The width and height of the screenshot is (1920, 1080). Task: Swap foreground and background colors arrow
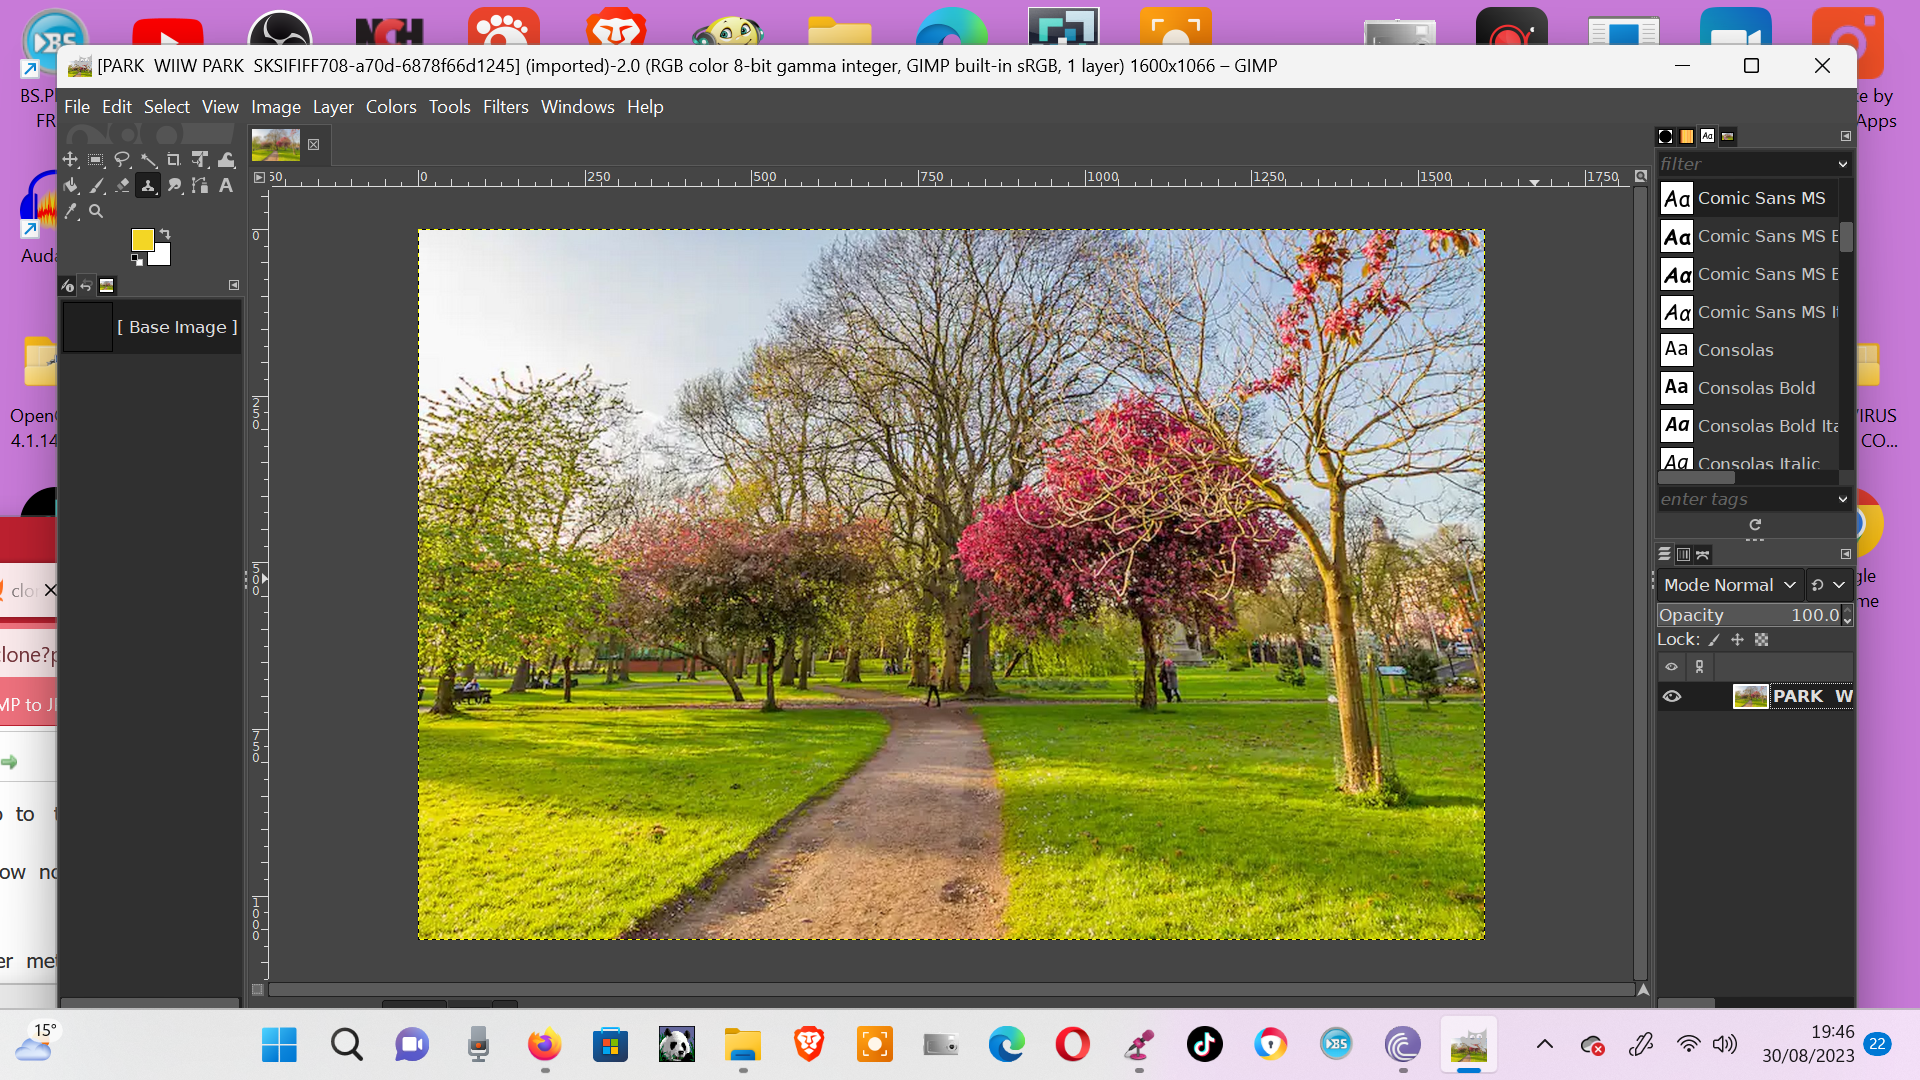click(165, 234)
